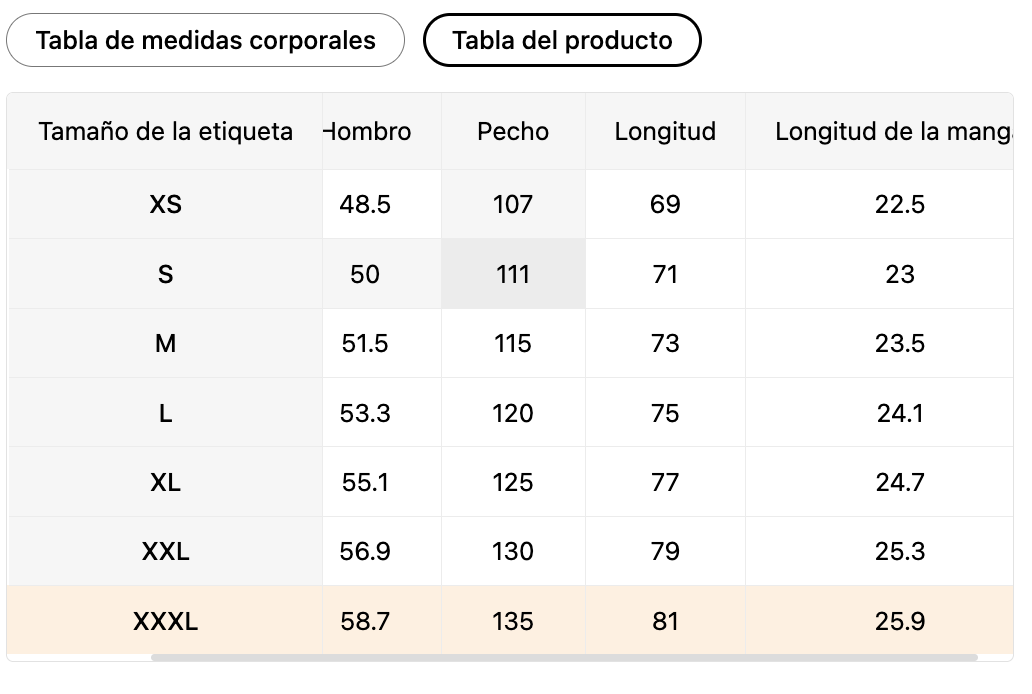Image resolution: width=1032 pixels, height=694 pixels.
Task: Click the Hombro column header
Action: pos(370,132)
